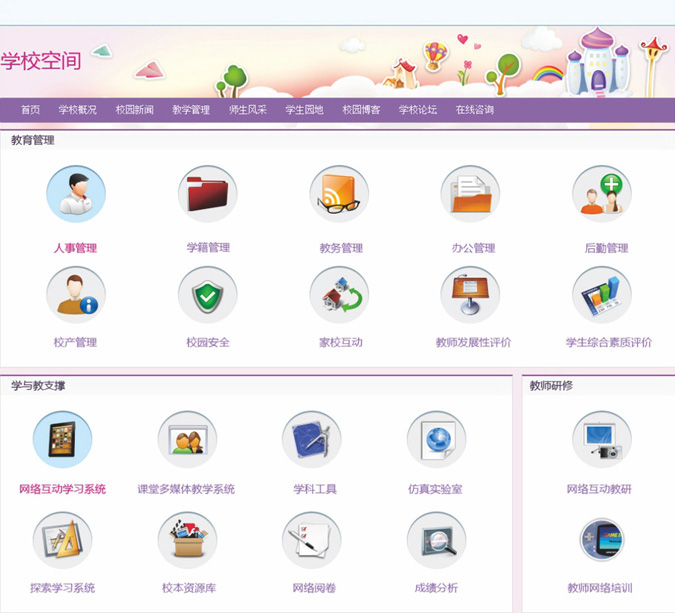Click the 学籍管理 red folder icon

[x=207, y=194]
